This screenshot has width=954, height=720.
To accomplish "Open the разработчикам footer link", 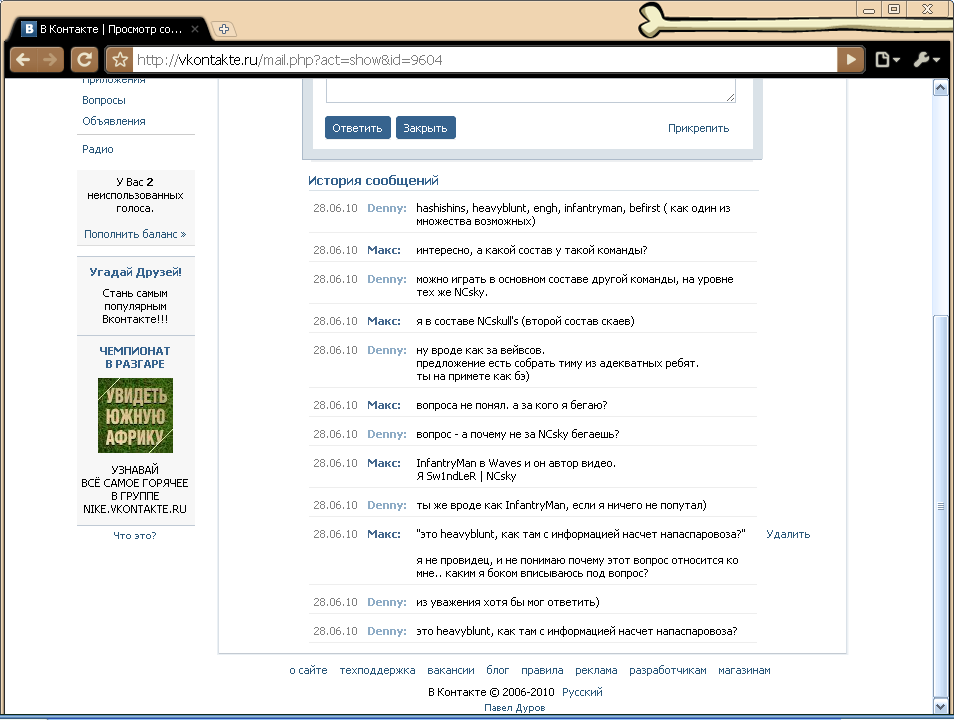I will pyautogui.click(x=667, y=670).
